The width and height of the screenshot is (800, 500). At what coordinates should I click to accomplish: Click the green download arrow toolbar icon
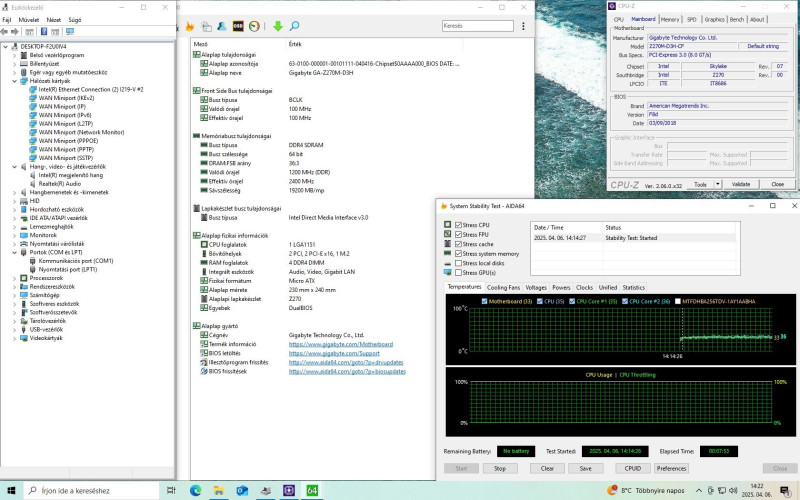pos(278,25)
